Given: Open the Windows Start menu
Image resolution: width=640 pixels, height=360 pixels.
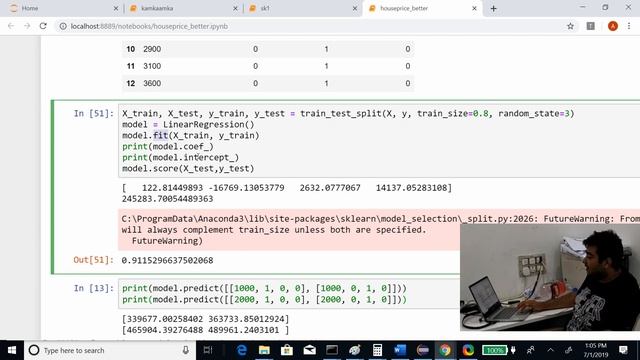Looking at the screenshot, I should coord(12,350).
